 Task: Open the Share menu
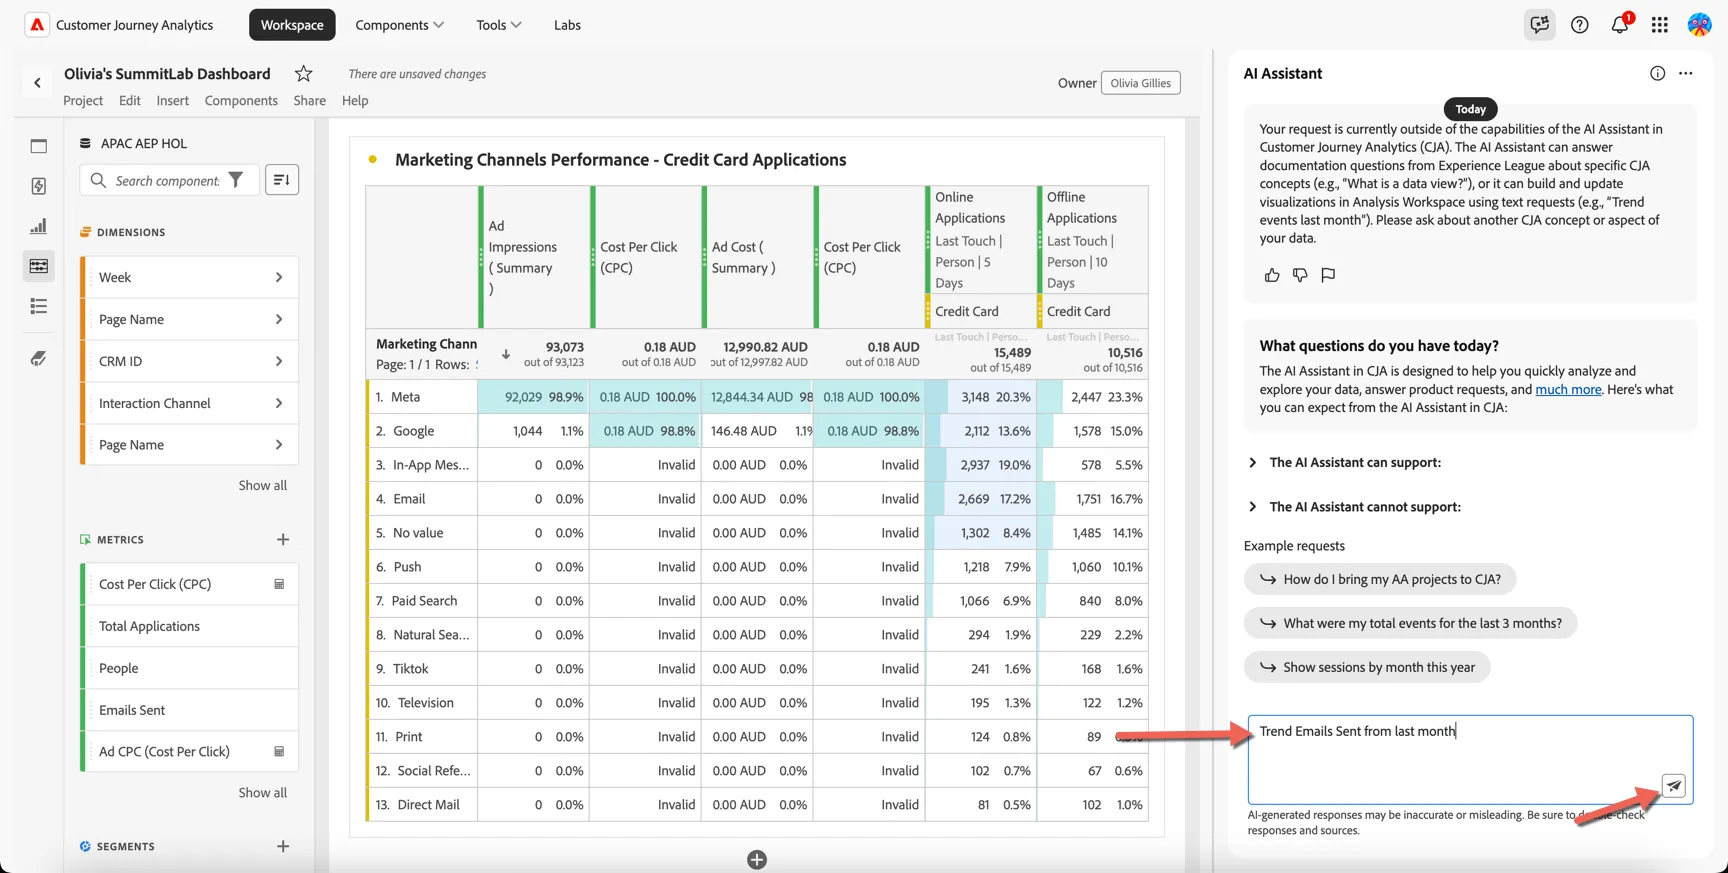pyautogui.click(x=310, y=100)
